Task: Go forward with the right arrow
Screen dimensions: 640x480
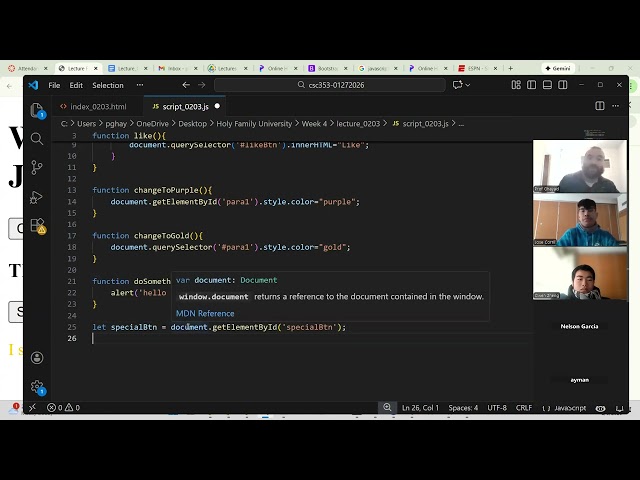Action: coord(202,85)
